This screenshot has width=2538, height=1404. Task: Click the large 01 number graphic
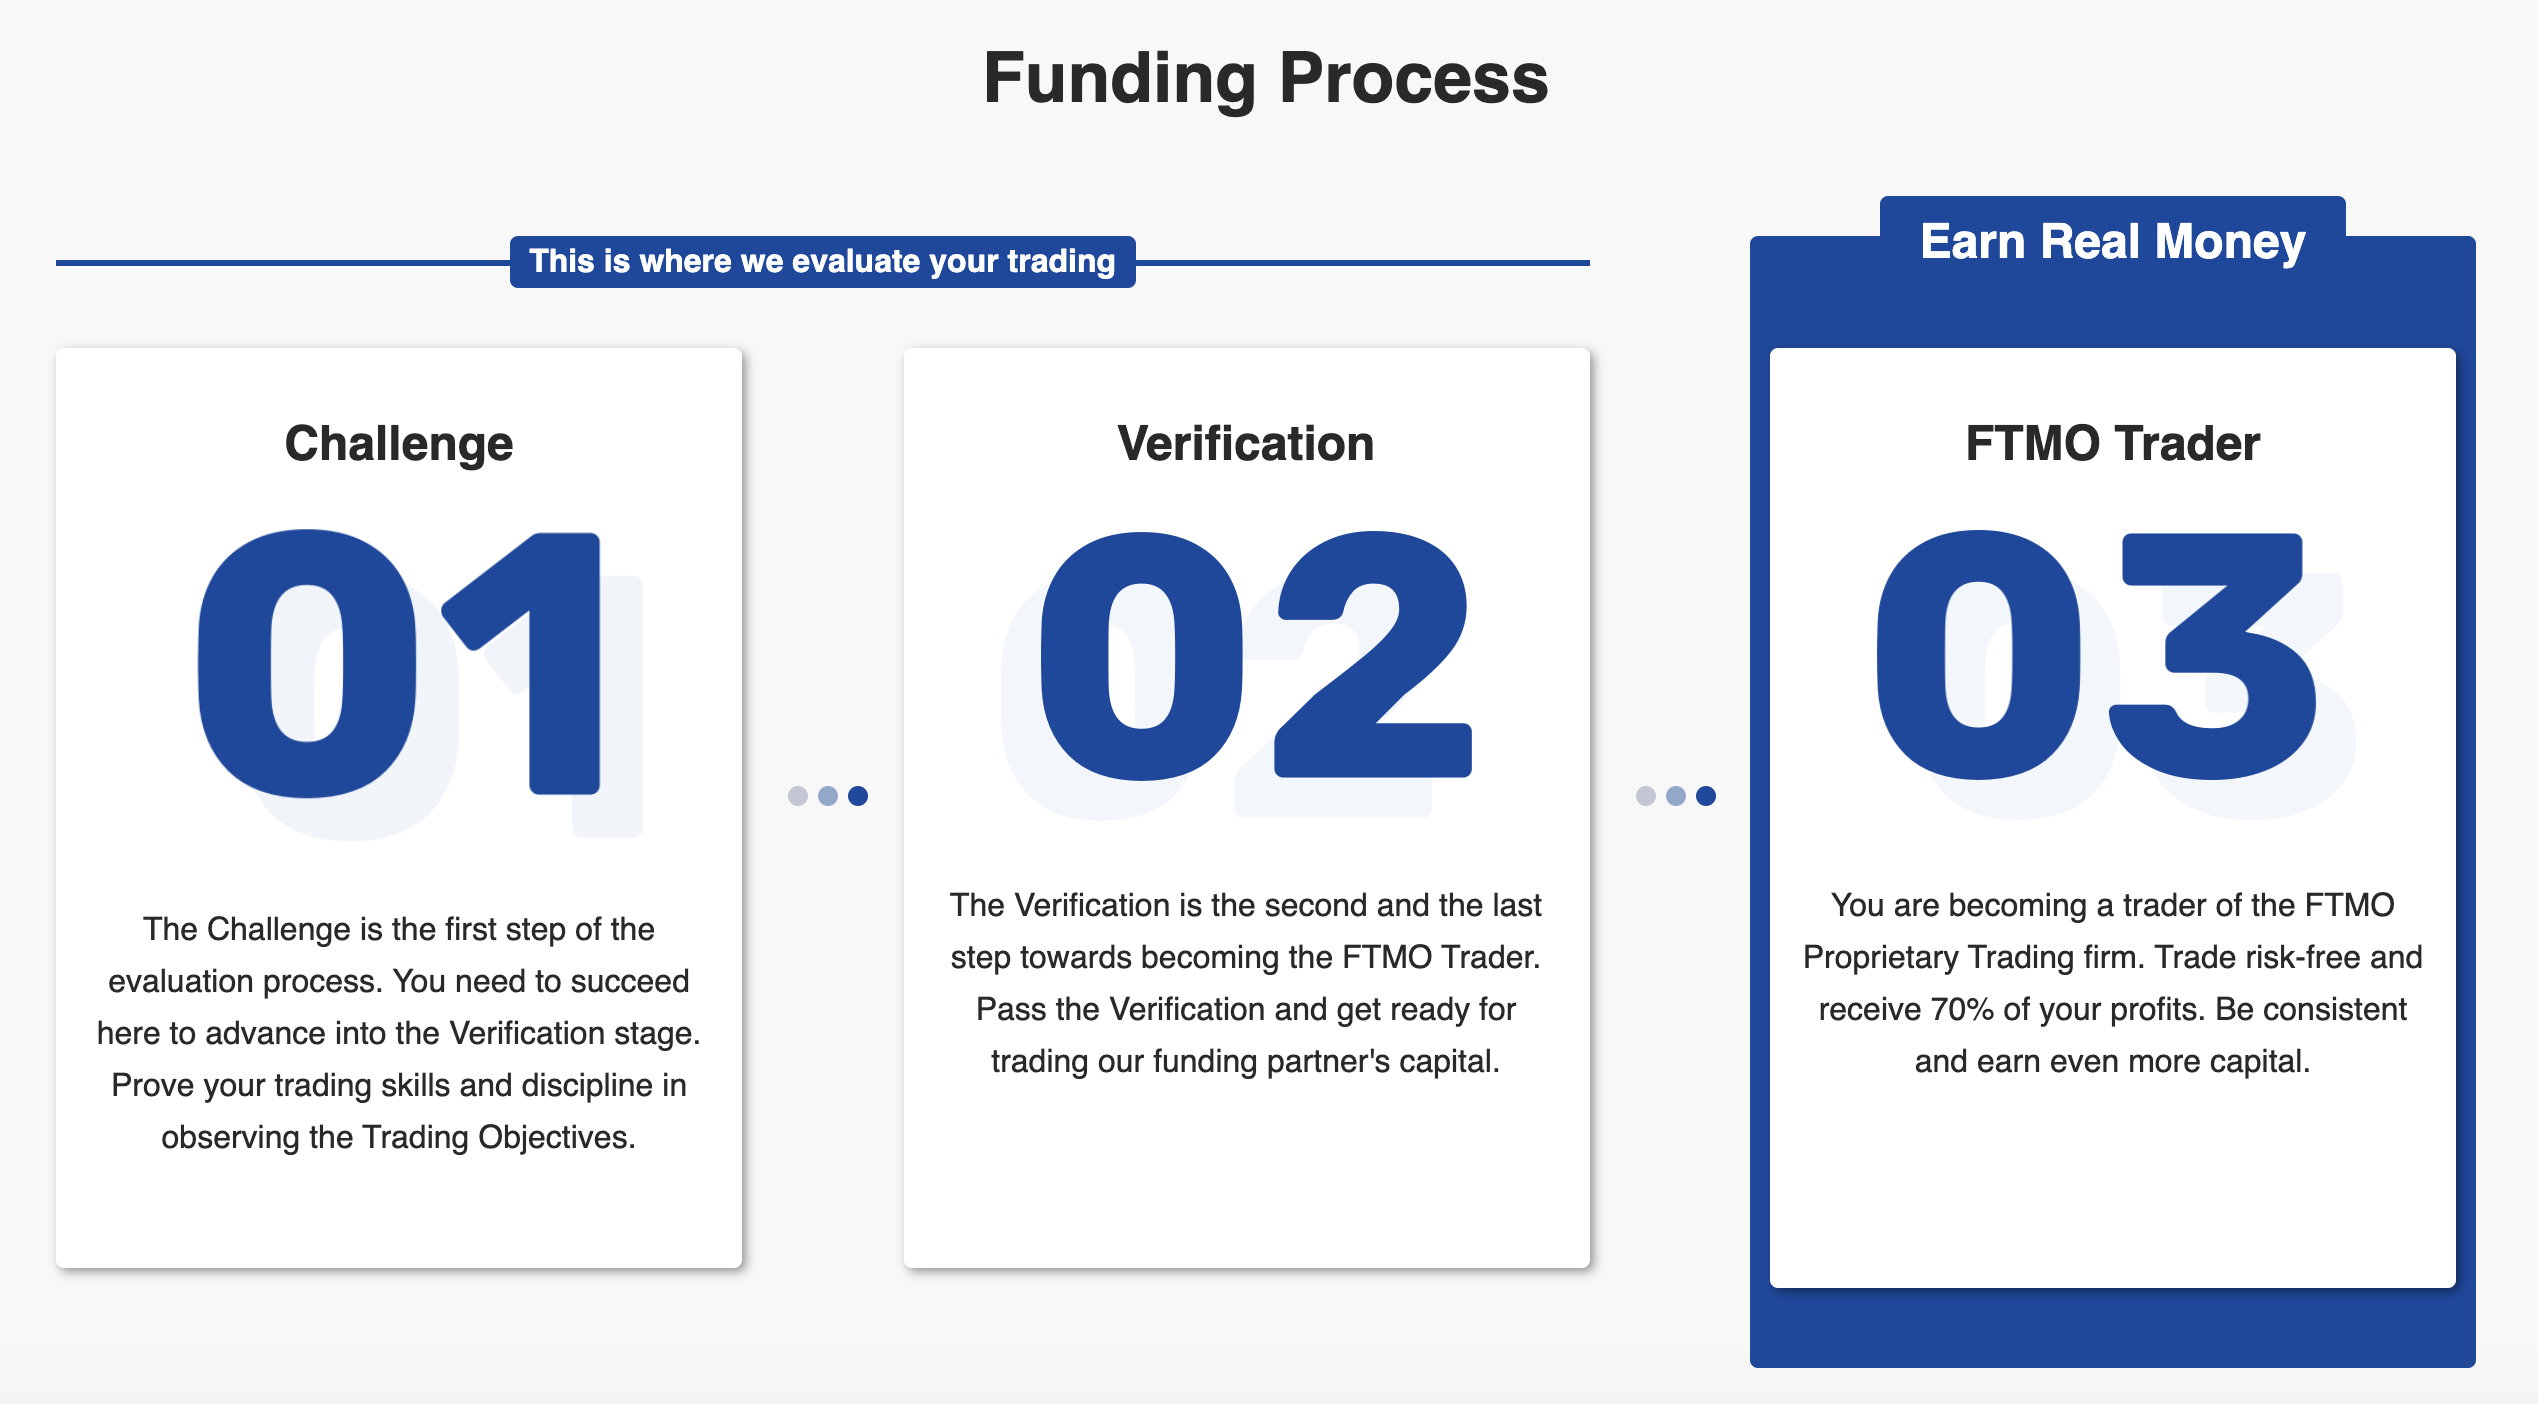click(x=400, y=664)
